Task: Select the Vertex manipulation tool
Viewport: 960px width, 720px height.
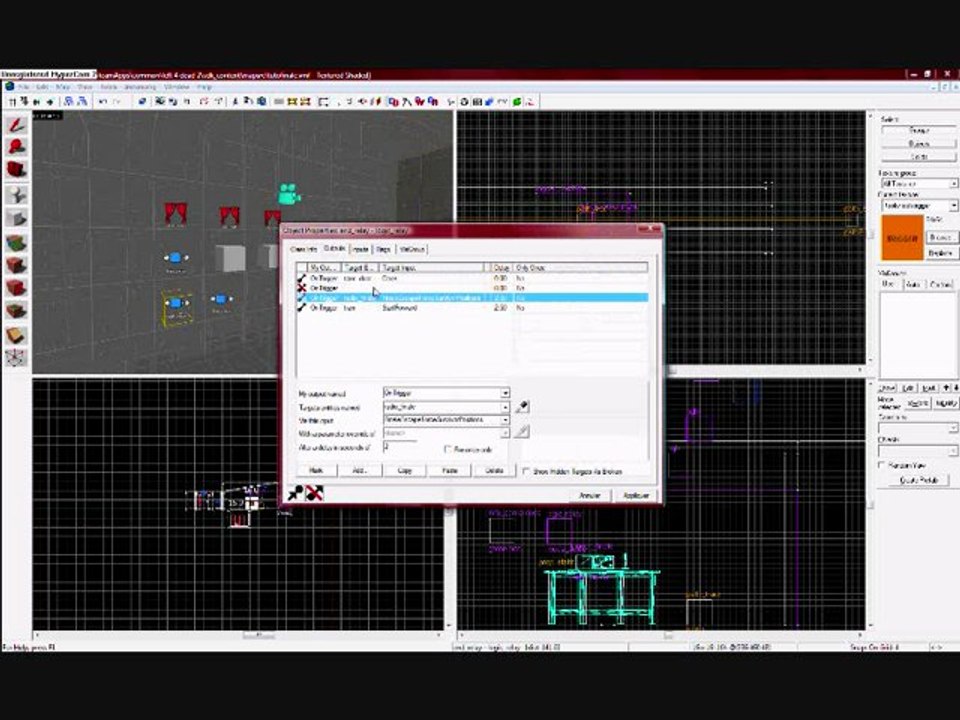Action: coord(17,358)
